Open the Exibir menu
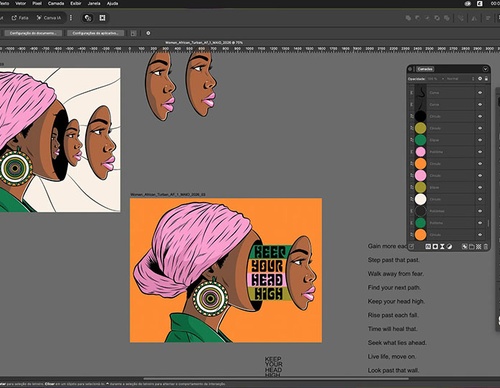 coord(76,3)
